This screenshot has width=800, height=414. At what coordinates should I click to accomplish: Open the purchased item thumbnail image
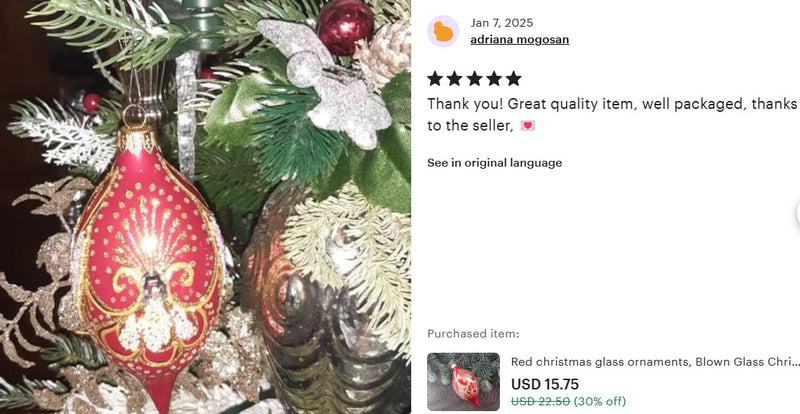click(x=463, y=382)
